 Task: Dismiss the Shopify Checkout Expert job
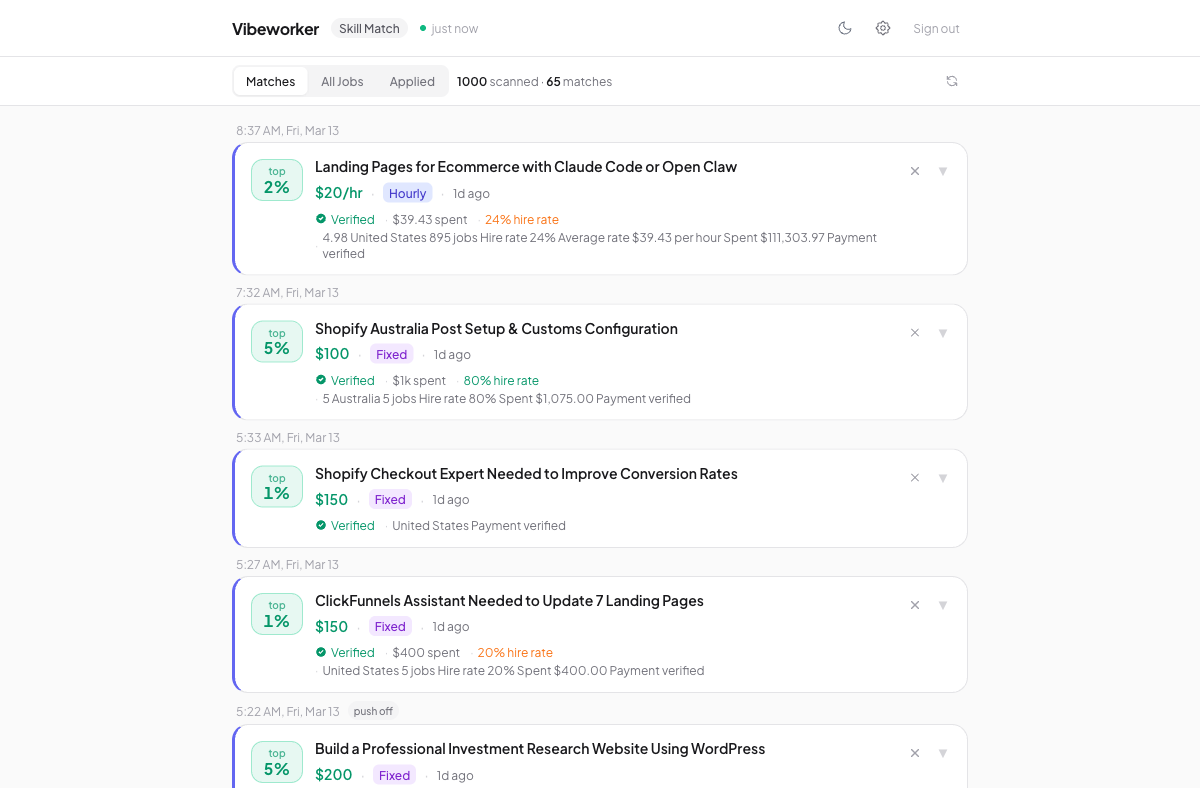pyautogui.click(x=914, y=478)
